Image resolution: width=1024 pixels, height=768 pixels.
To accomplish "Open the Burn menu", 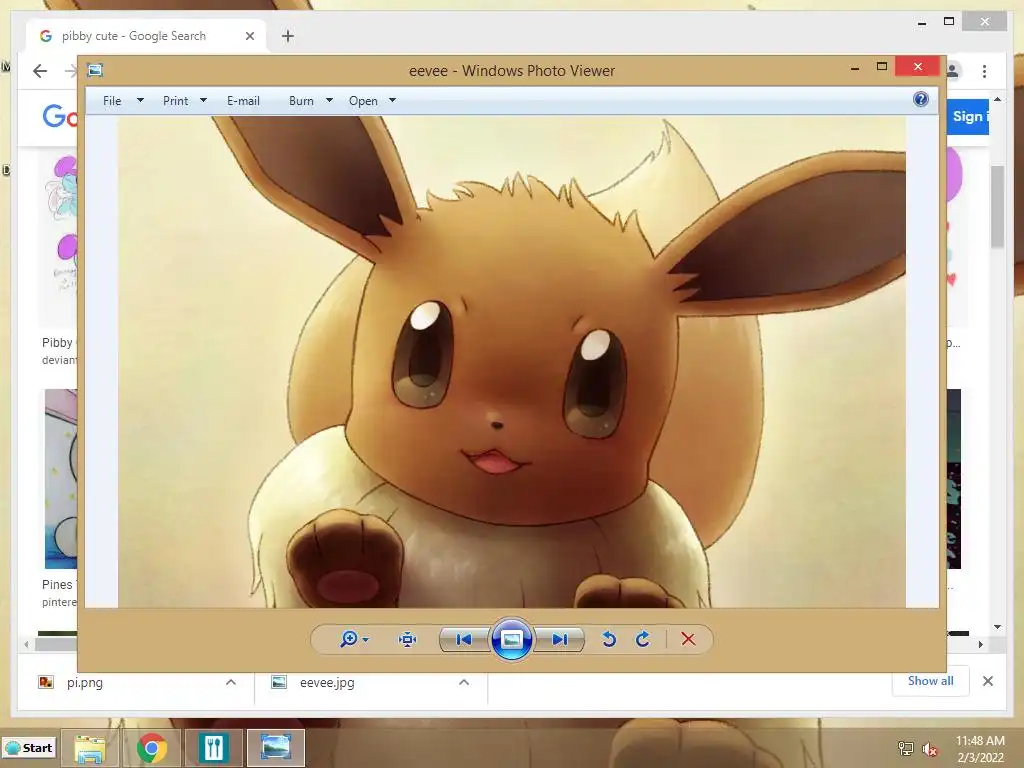I will (x=301, y=101).
